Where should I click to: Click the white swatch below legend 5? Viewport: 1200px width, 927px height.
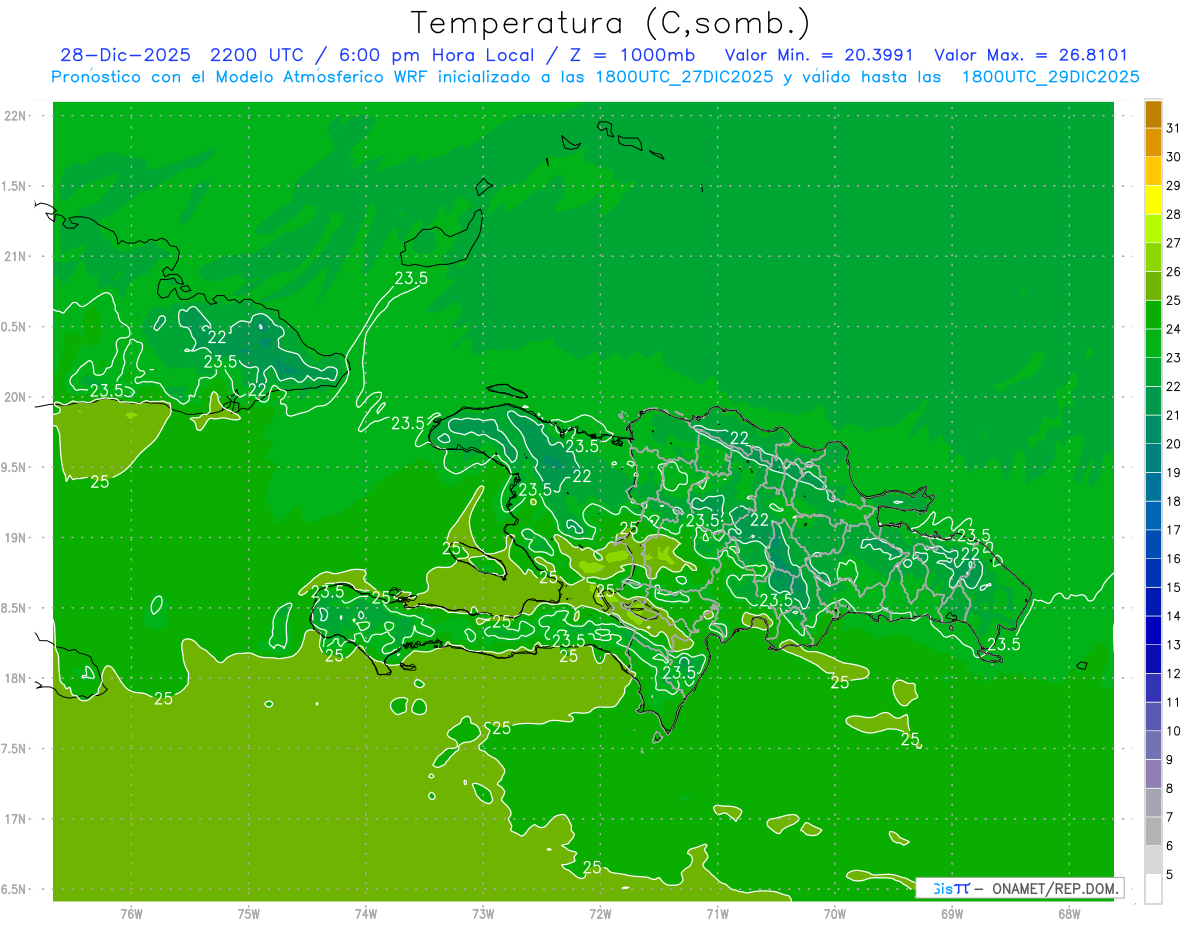[1153, 889]
